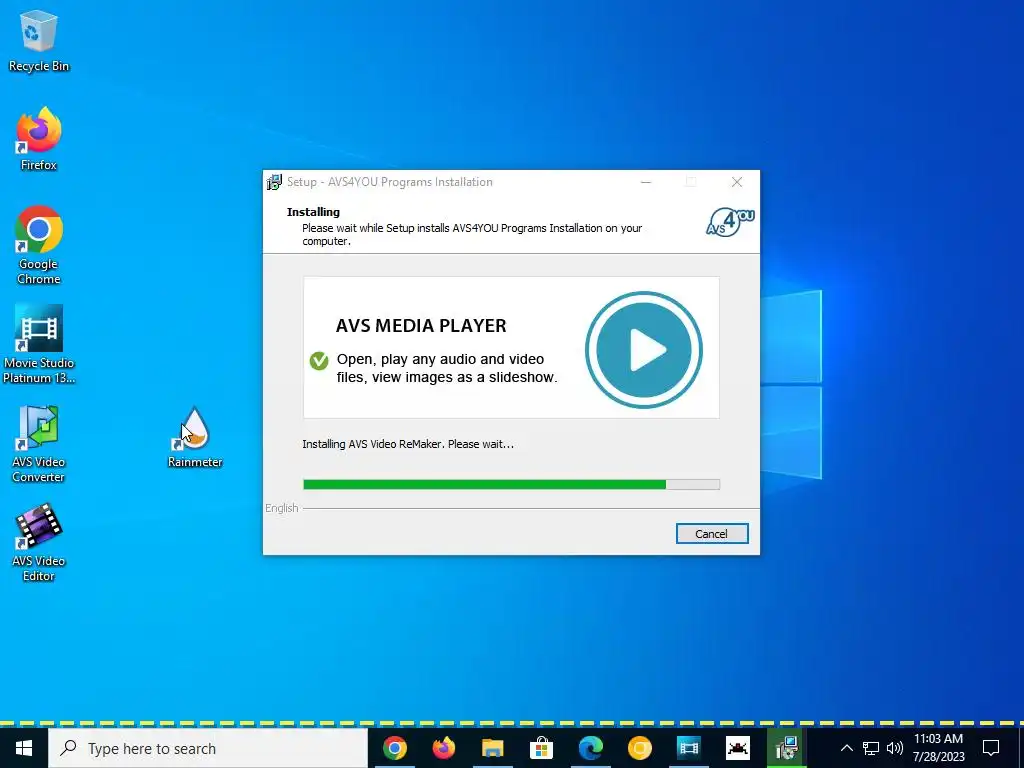
Task: Open the notification center
Action: click(991, 748)
